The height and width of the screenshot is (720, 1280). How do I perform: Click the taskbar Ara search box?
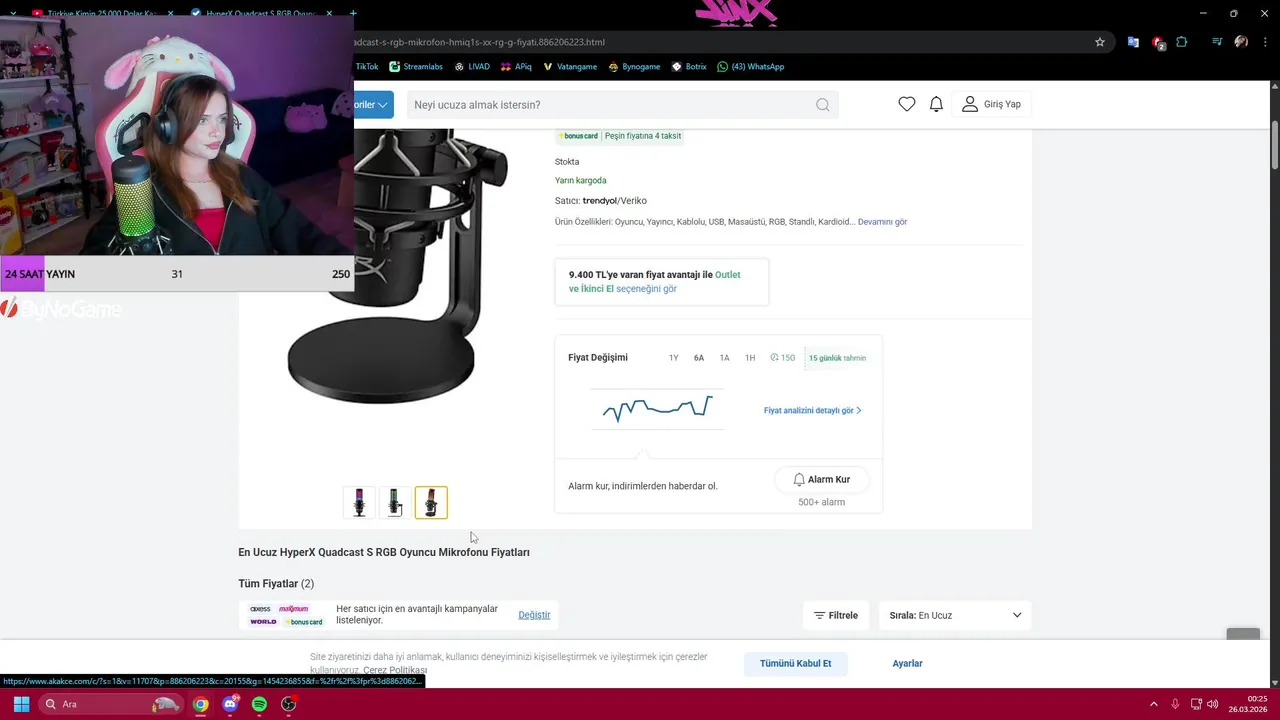click(x=112, y=704)
